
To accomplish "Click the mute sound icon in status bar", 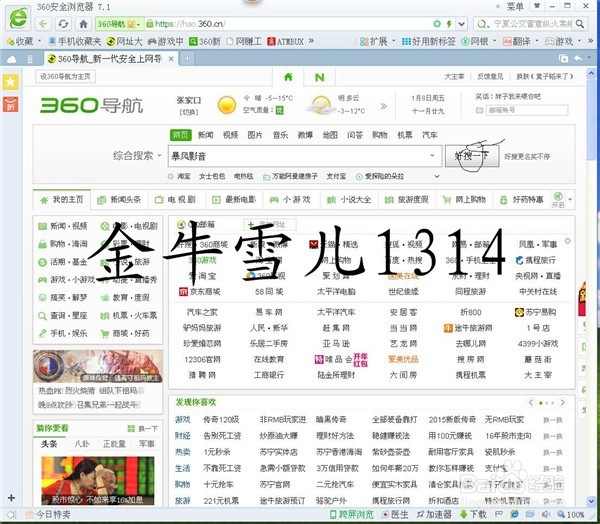I will pos(546,514).
